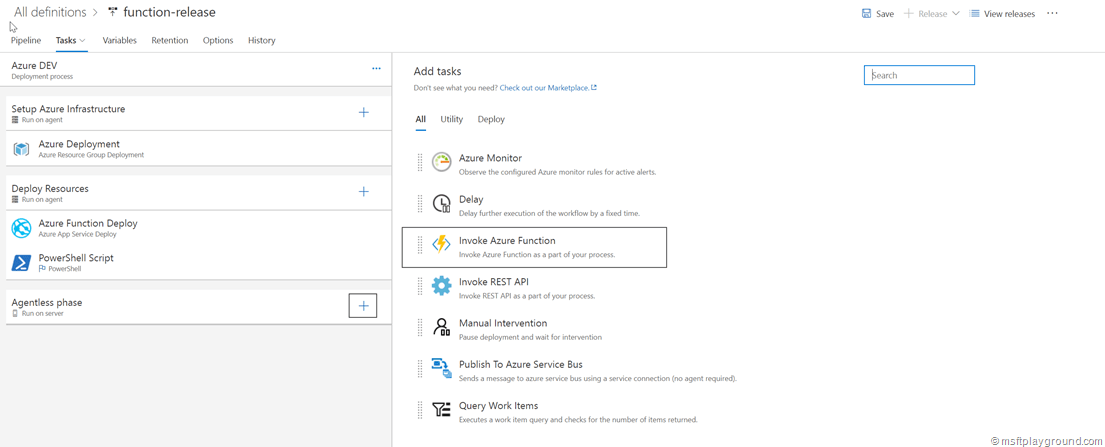Click the Query Work Items title text
1105x447 pixels.
click(x=498, y=405)
